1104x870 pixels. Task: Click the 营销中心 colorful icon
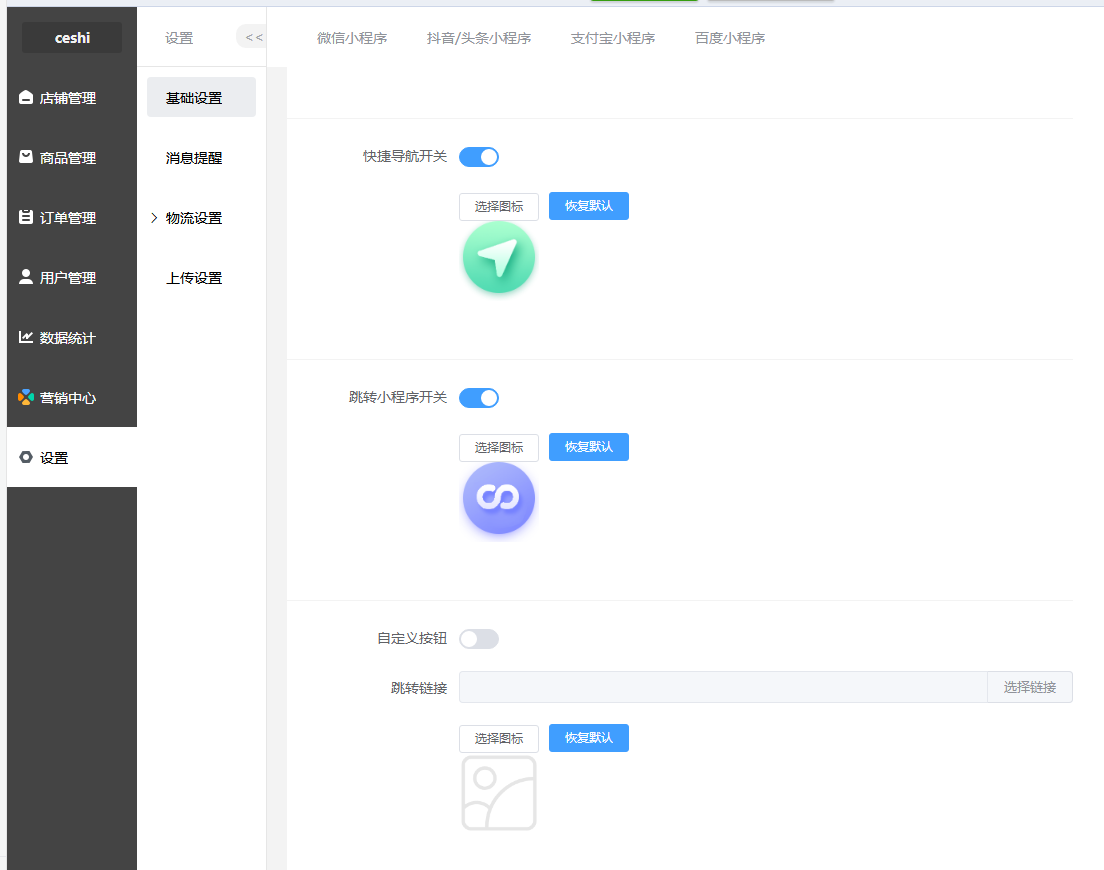point(26,397)
